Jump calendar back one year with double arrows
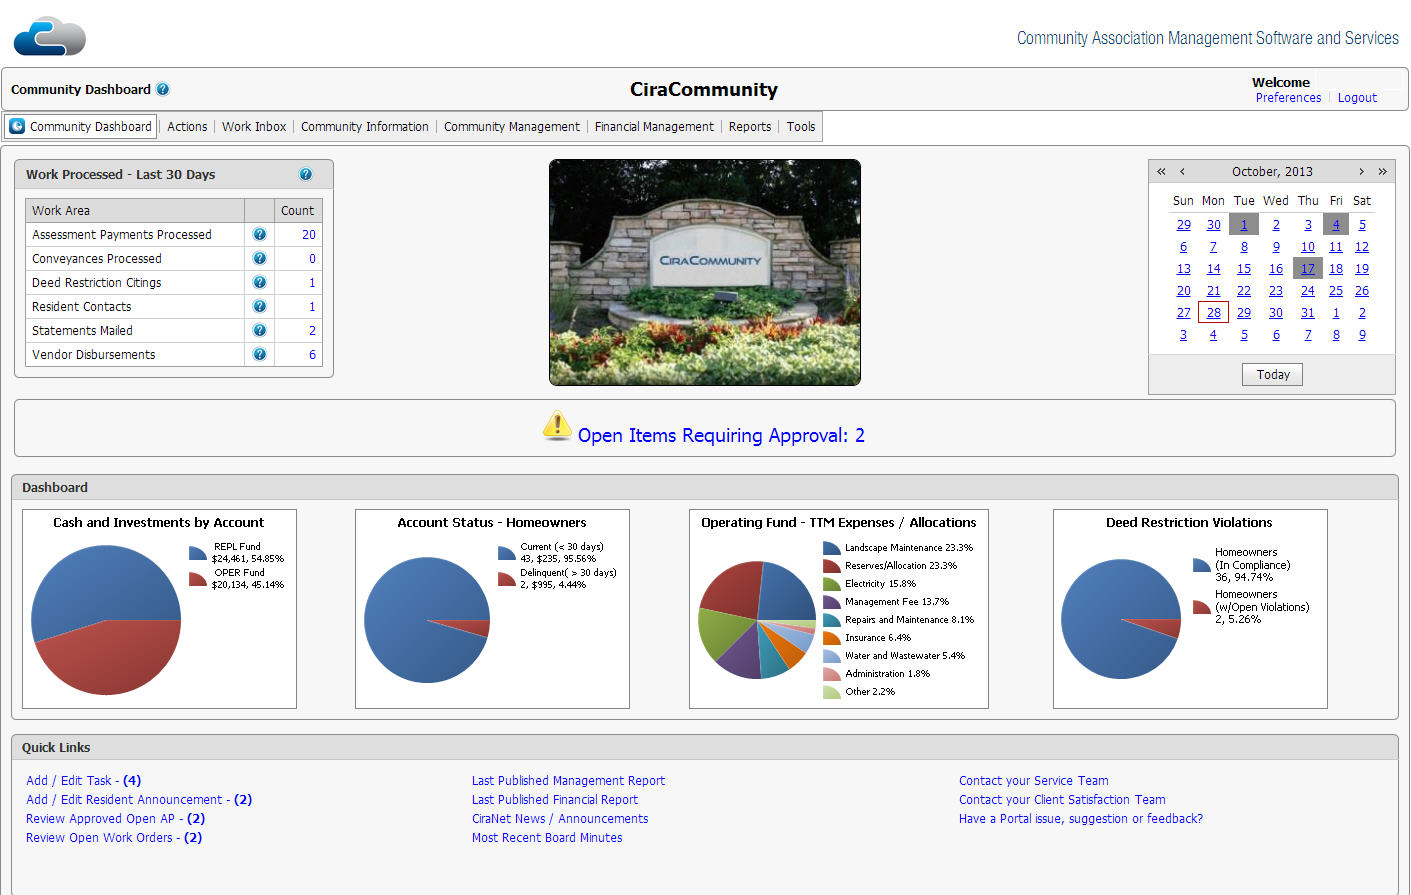The width and height of the screenshot is (1411, 895). 1160,171
